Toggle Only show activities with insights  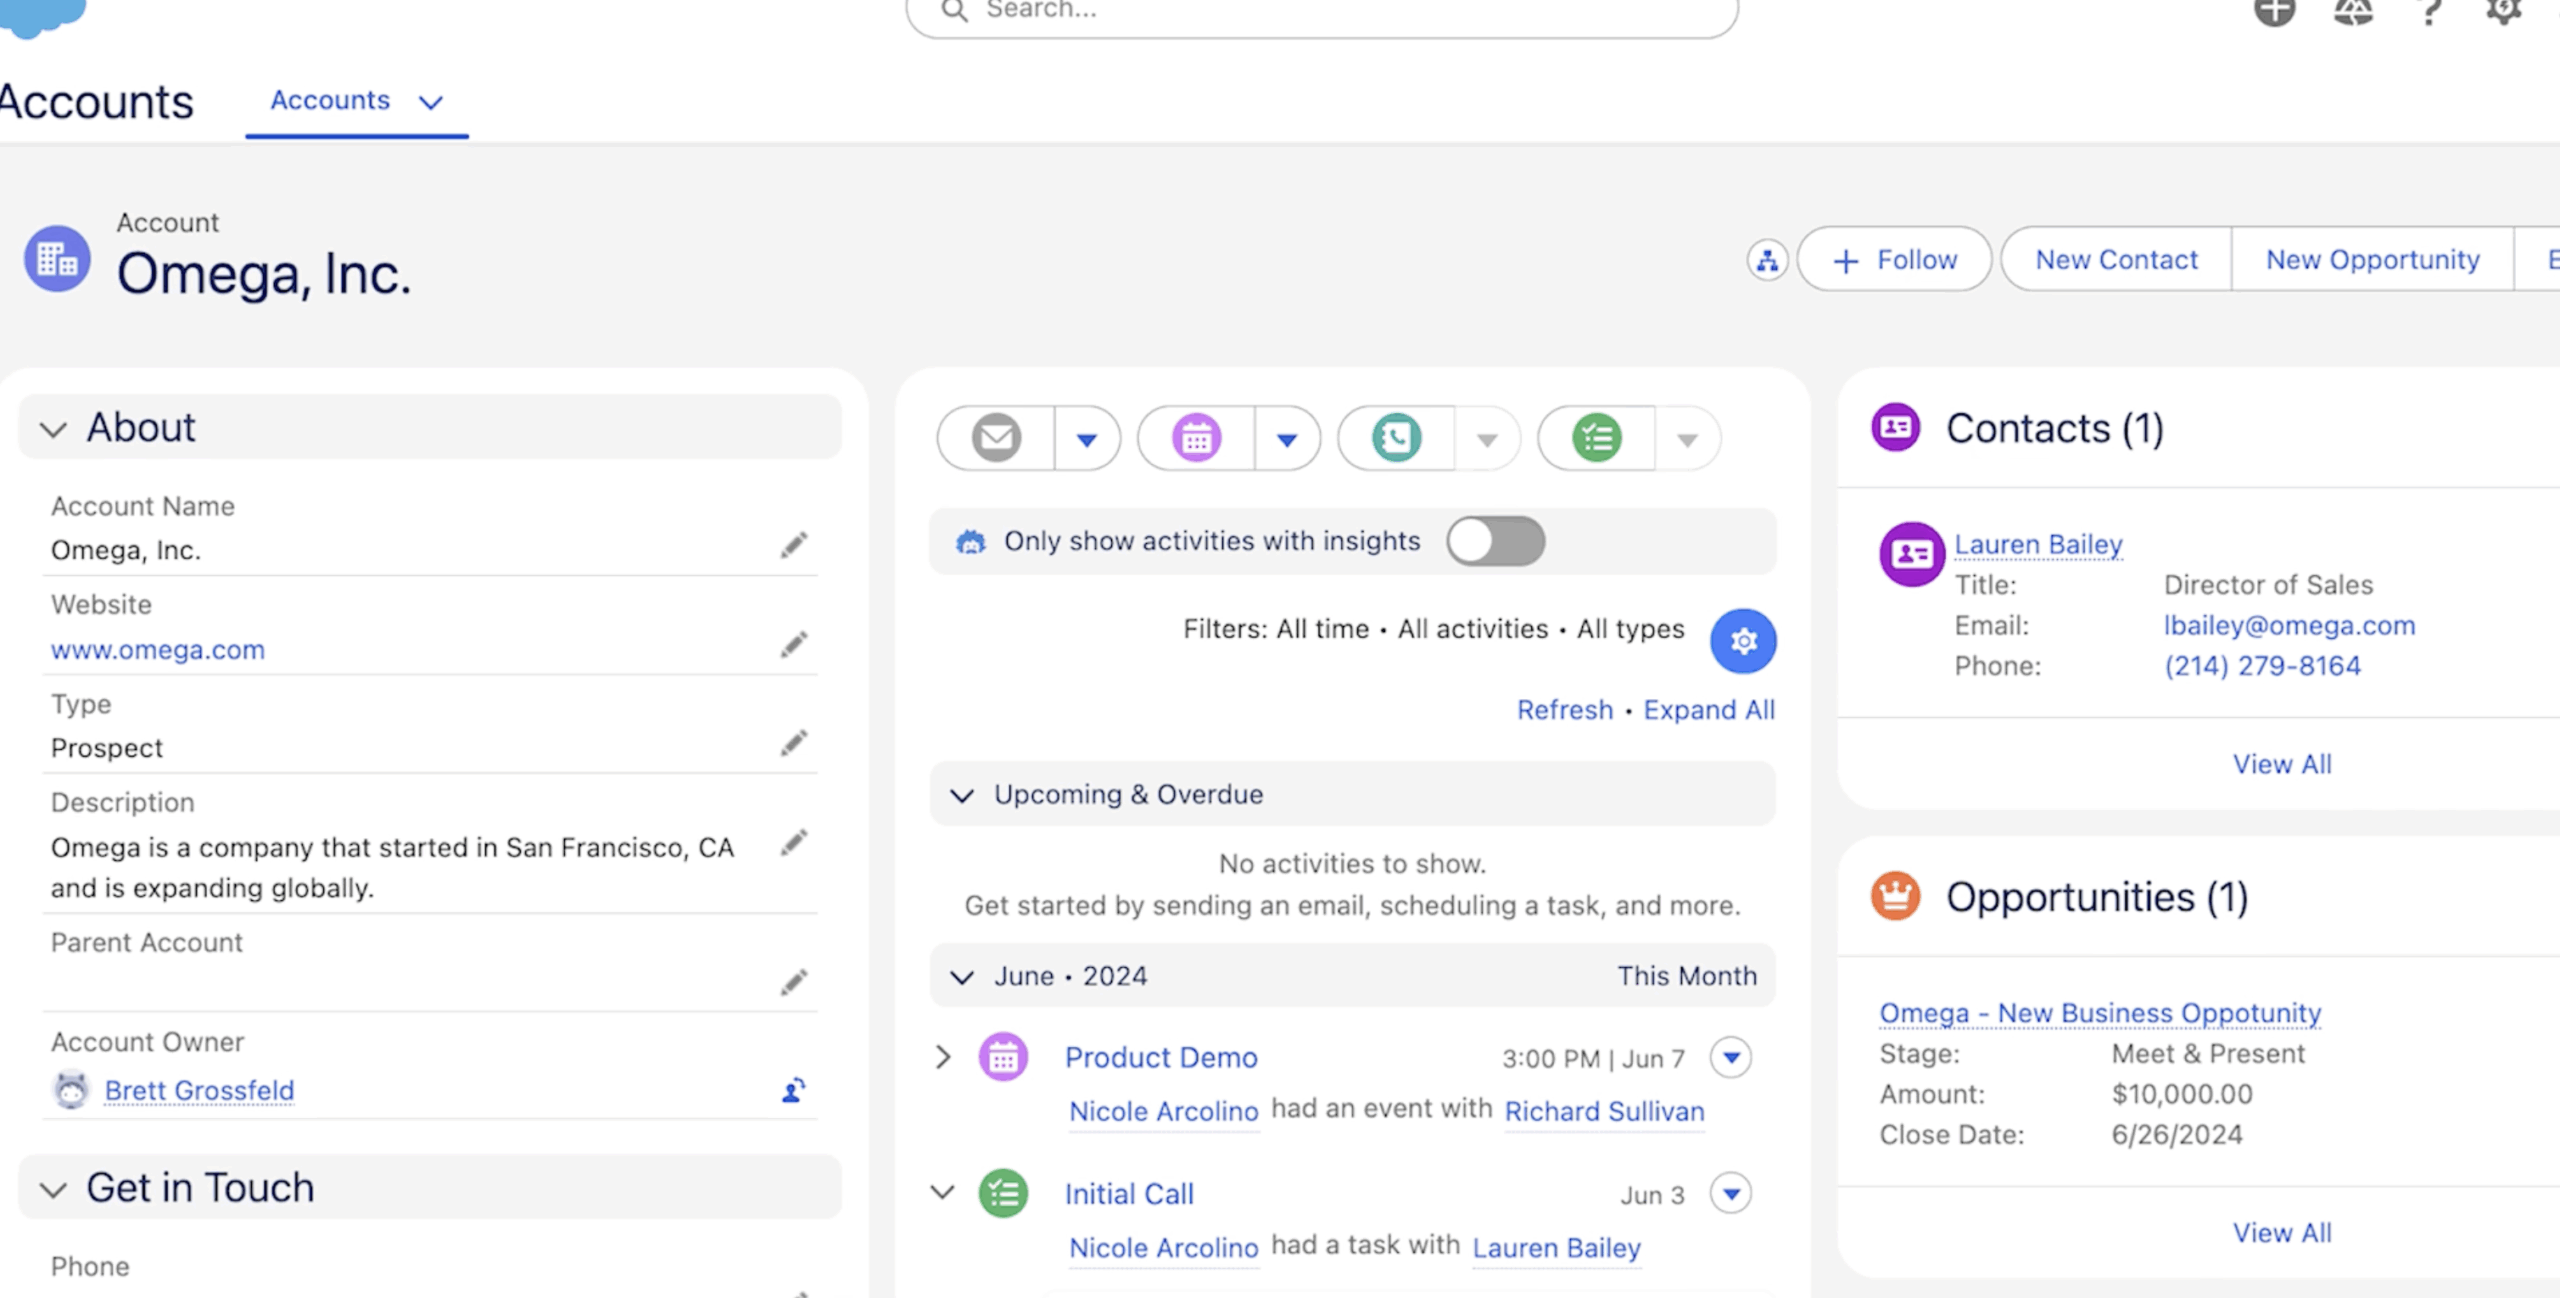(x=1495, y=540)
